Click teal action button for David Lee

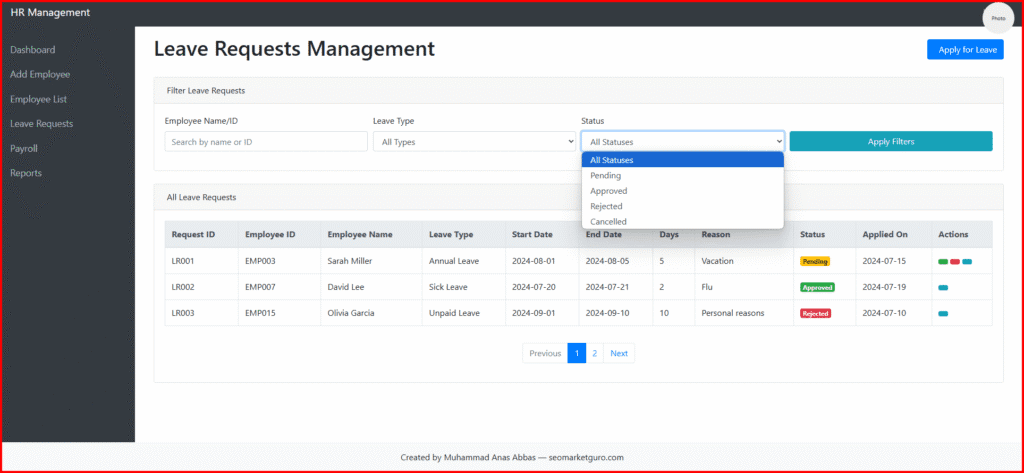point(943,287)
